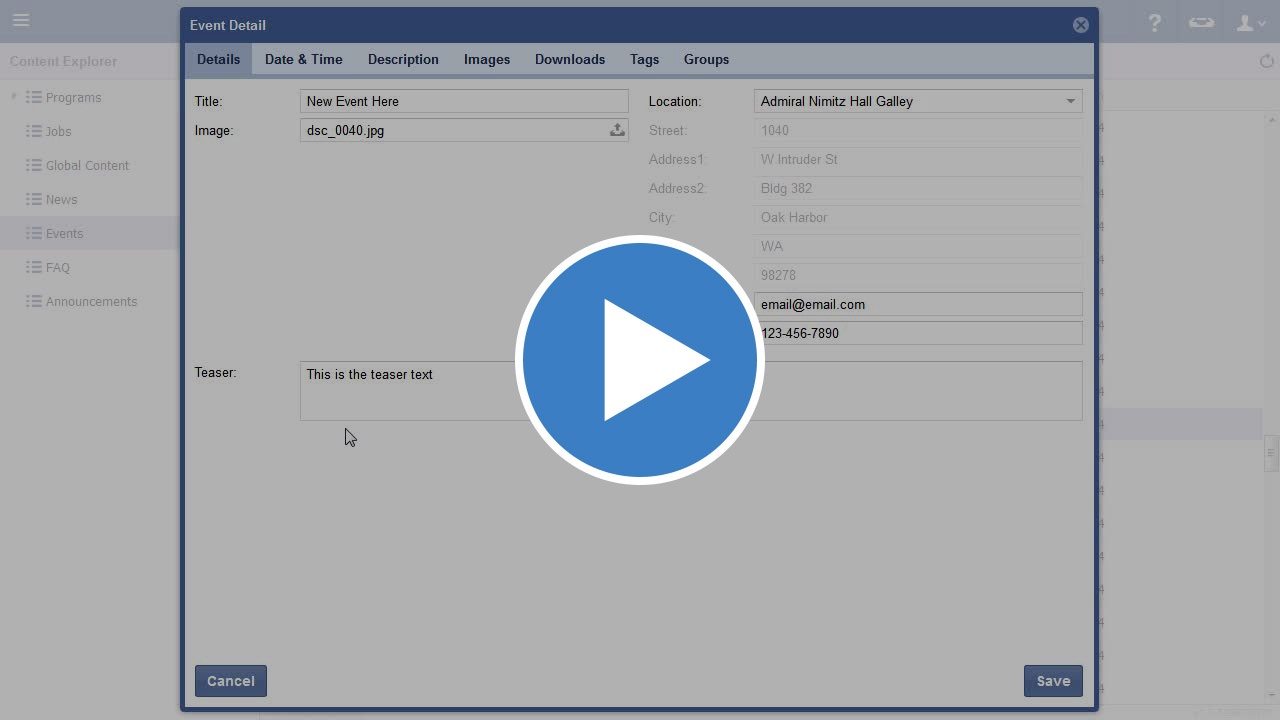Select Events in Content Explorer
1280x720 pixels.
tap(64, 233)
